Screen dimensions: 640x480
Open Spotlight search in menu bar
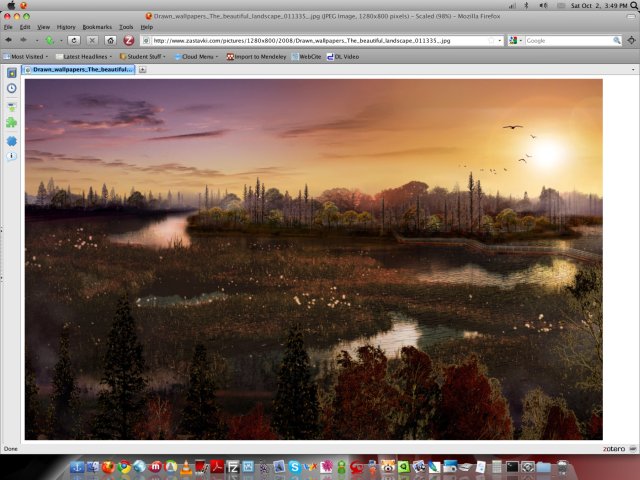[x=634, y=6]
